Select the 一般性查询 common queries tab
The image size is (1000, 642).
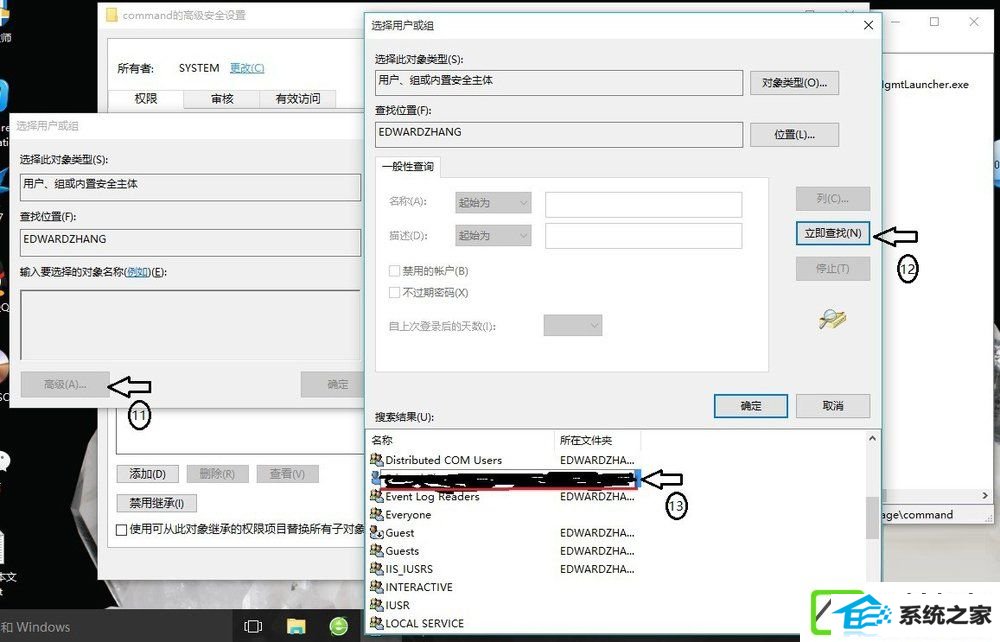pyautogui.click(x=408, y=166)
